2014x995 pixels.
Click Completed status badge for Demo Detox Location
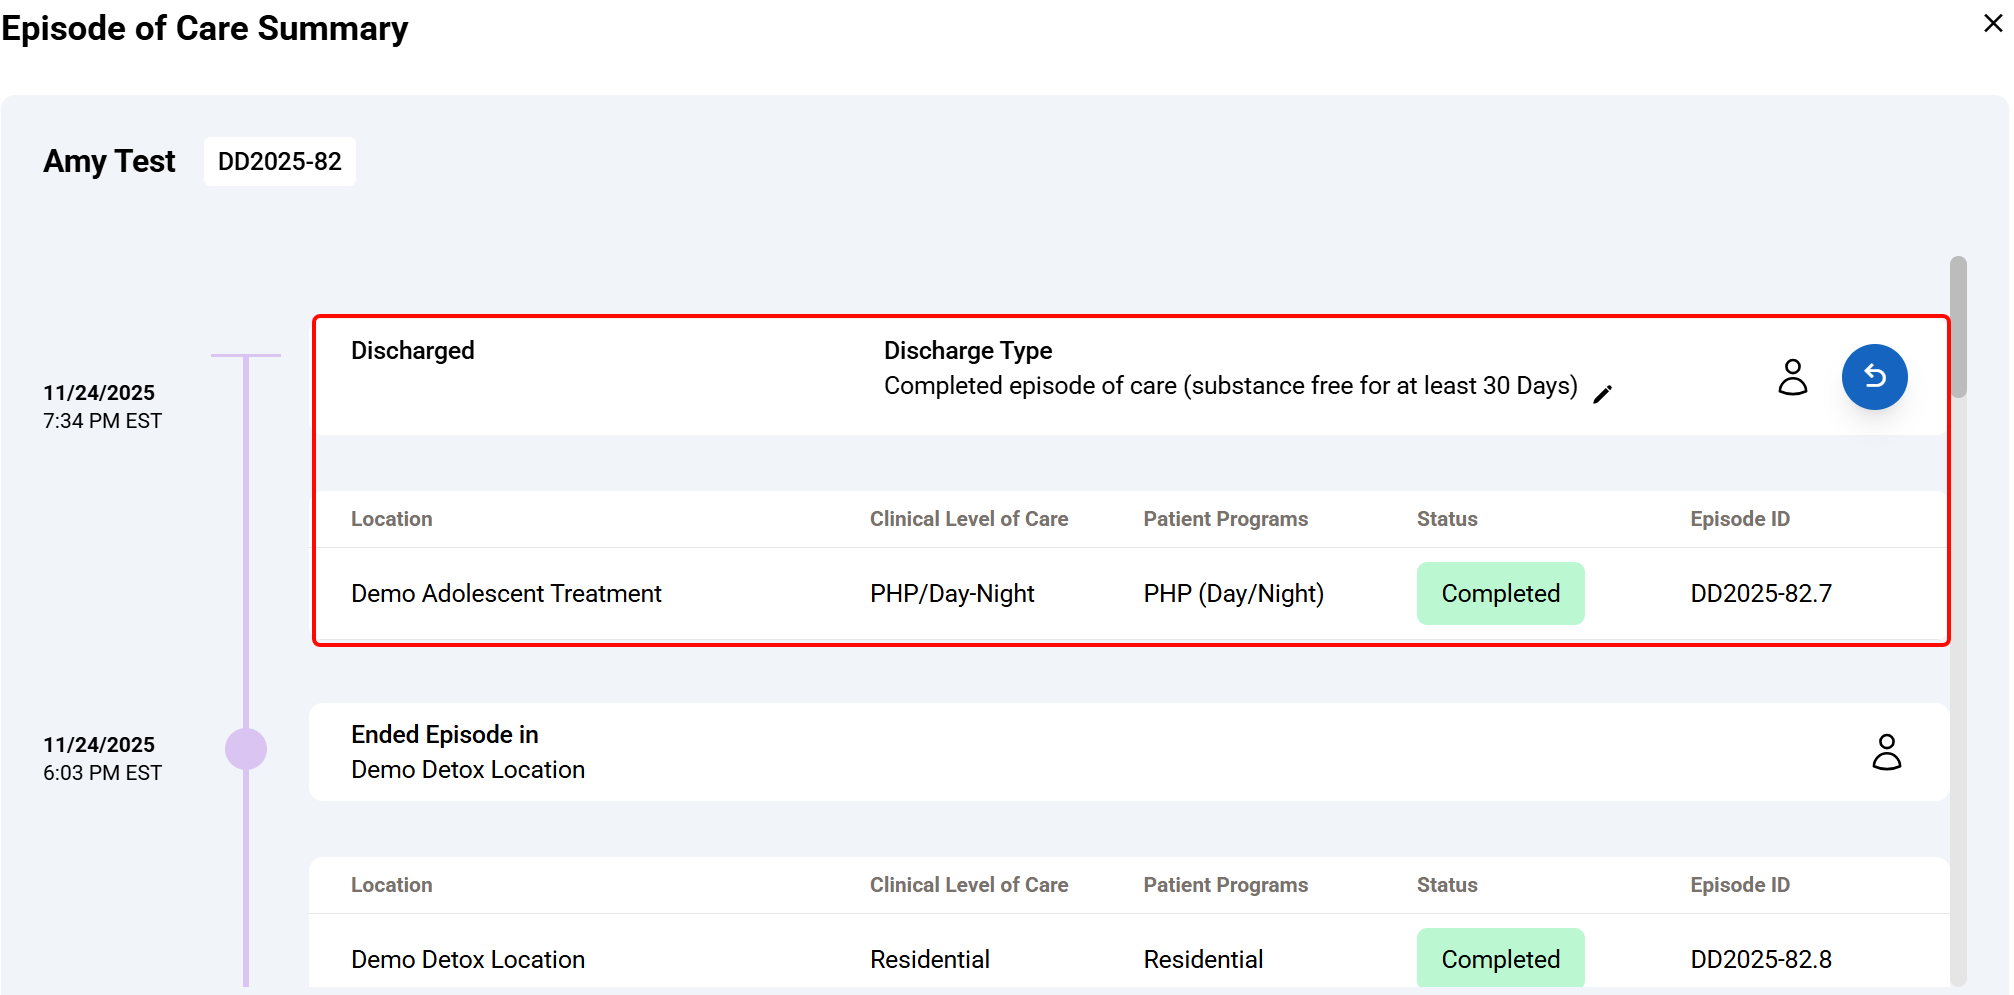click(x=1500, y=959)
